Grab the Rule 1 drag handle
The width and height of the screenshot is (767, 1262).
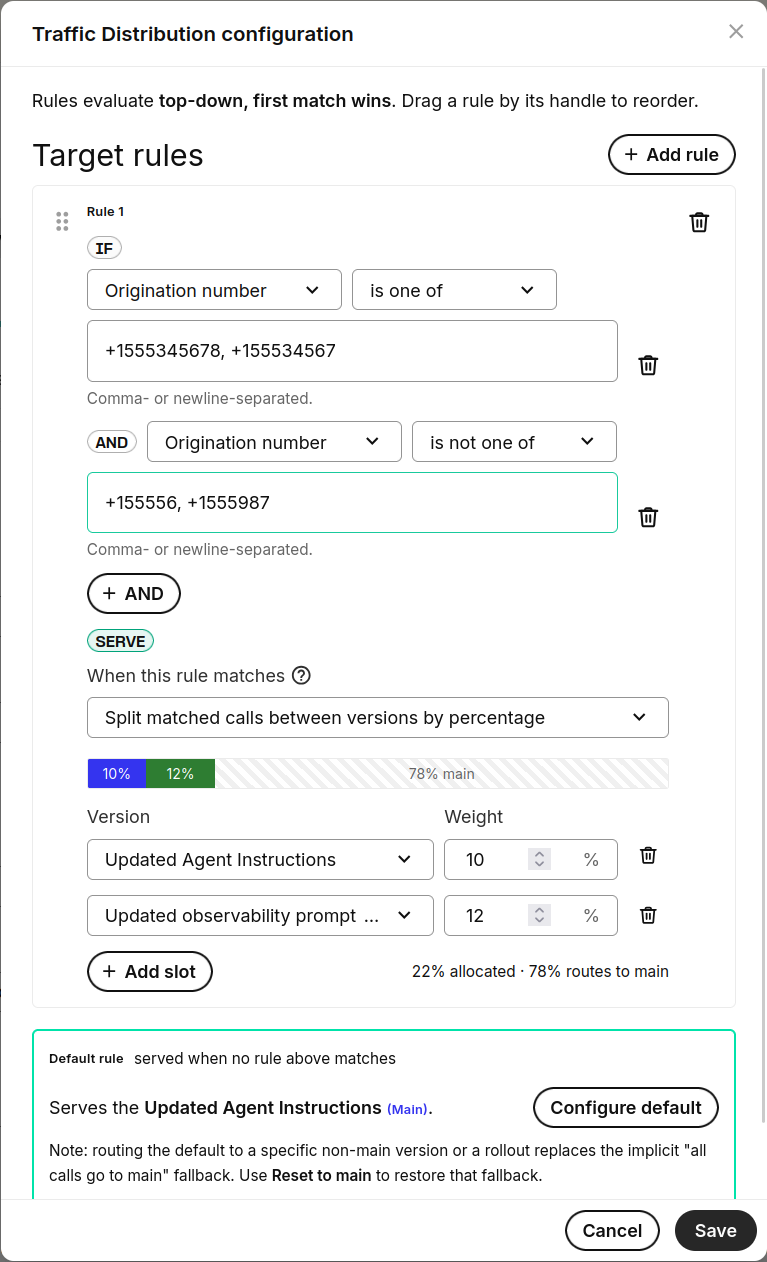pos(62,221)
